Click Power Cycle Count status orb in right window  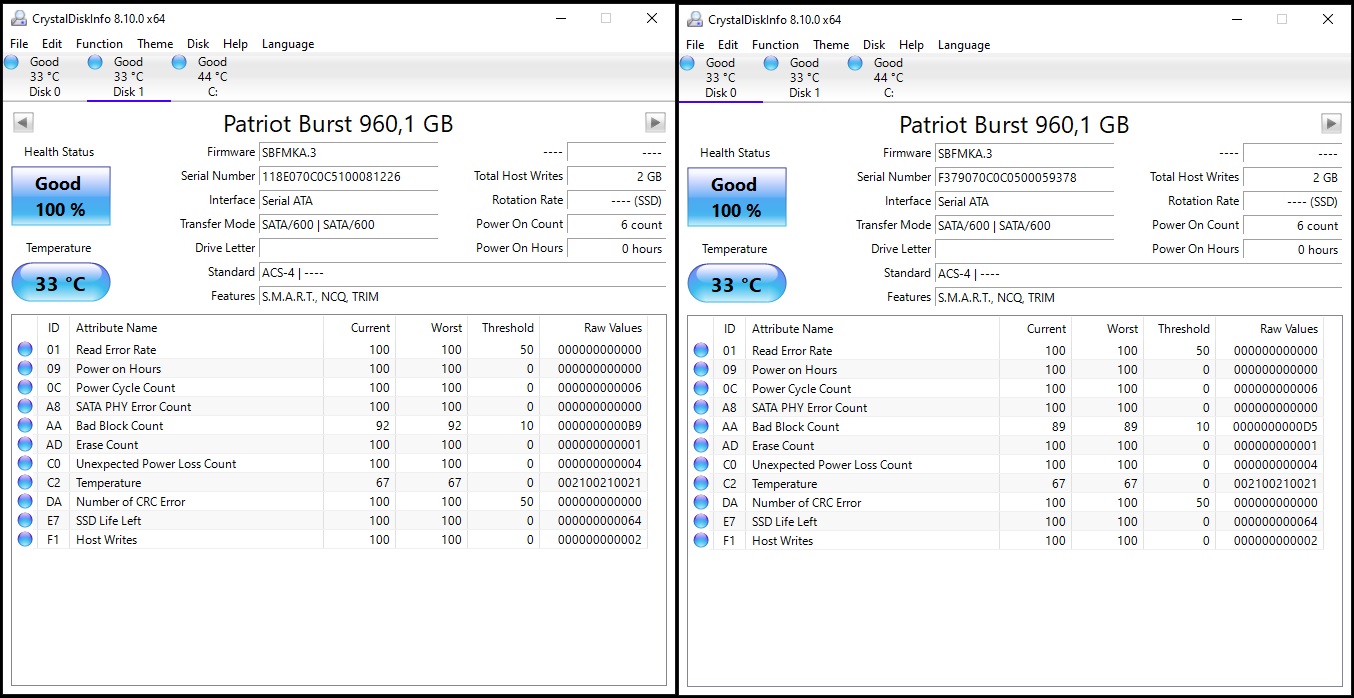[x=701, y=389]
